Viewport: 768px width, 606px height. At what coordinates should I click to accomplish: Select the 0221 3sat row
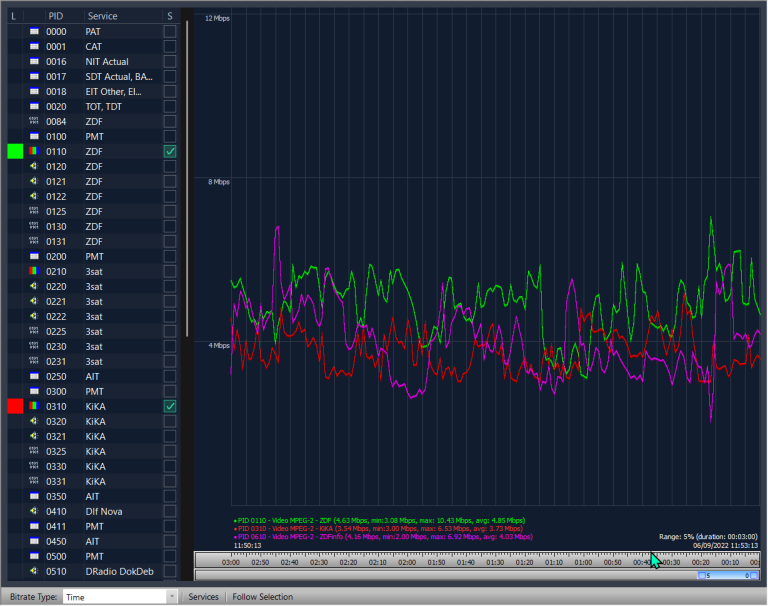click(x=93, y=301)
